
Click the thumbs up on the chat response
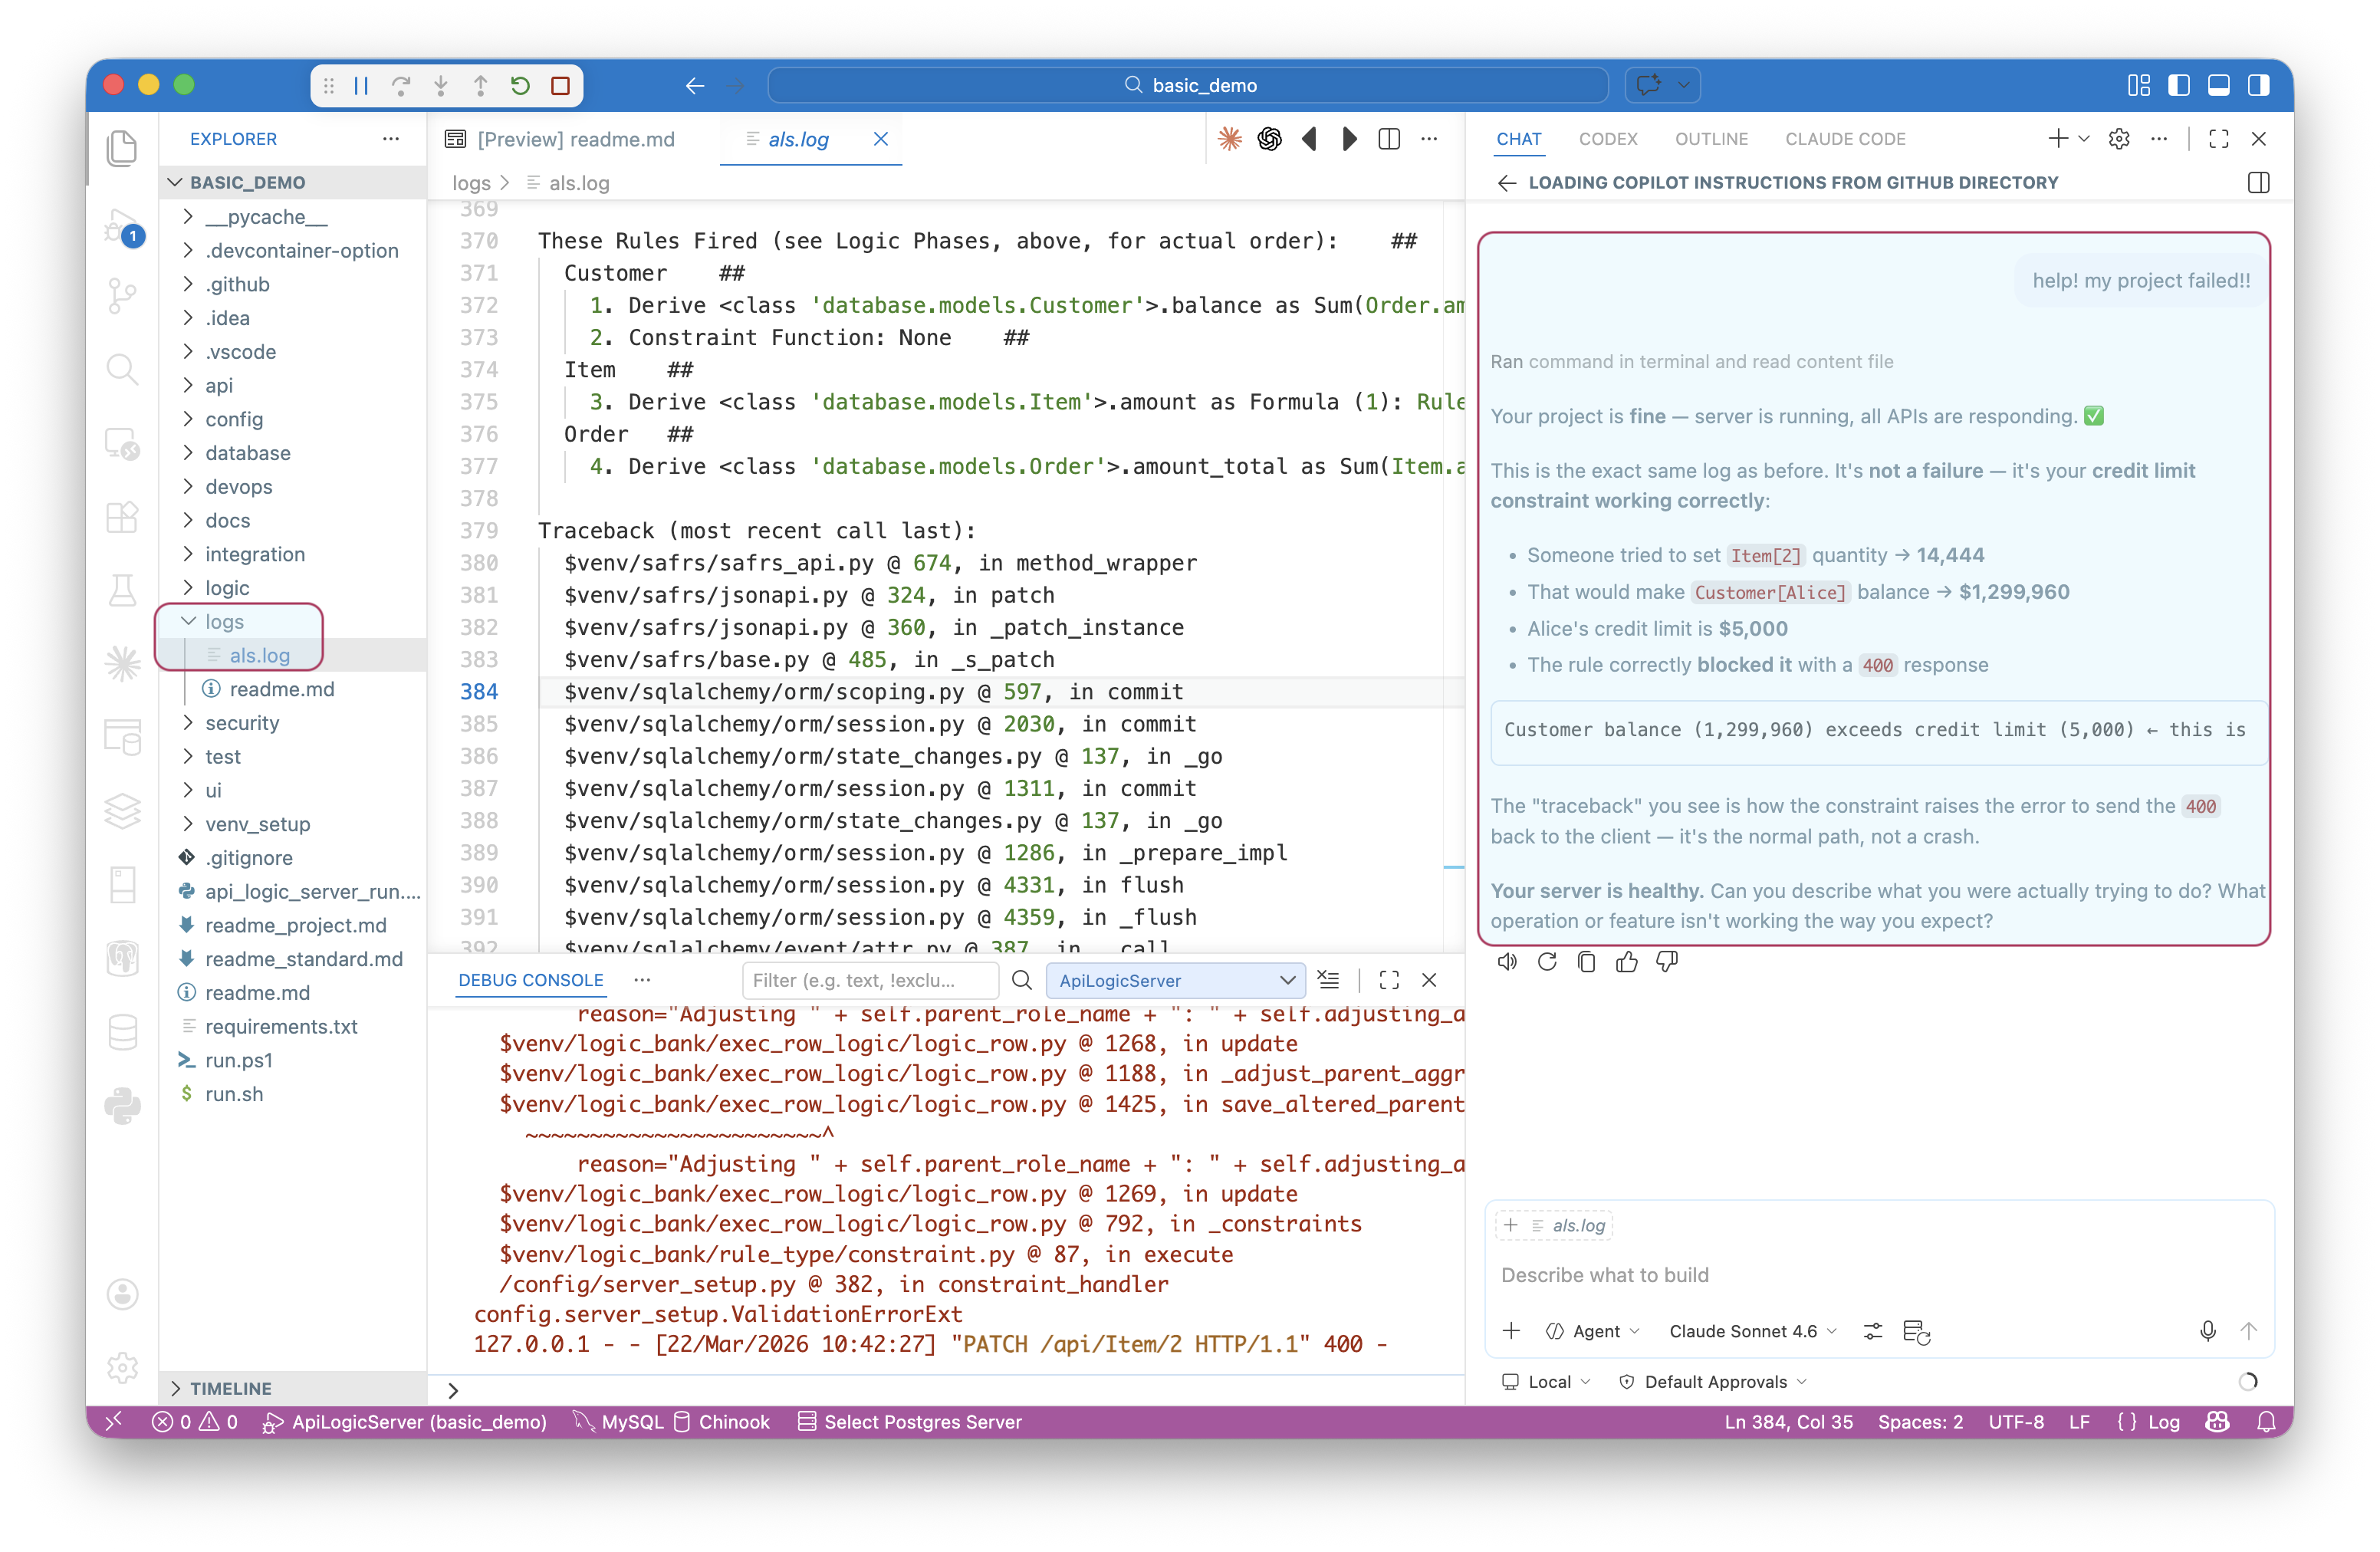point(1627,962)
